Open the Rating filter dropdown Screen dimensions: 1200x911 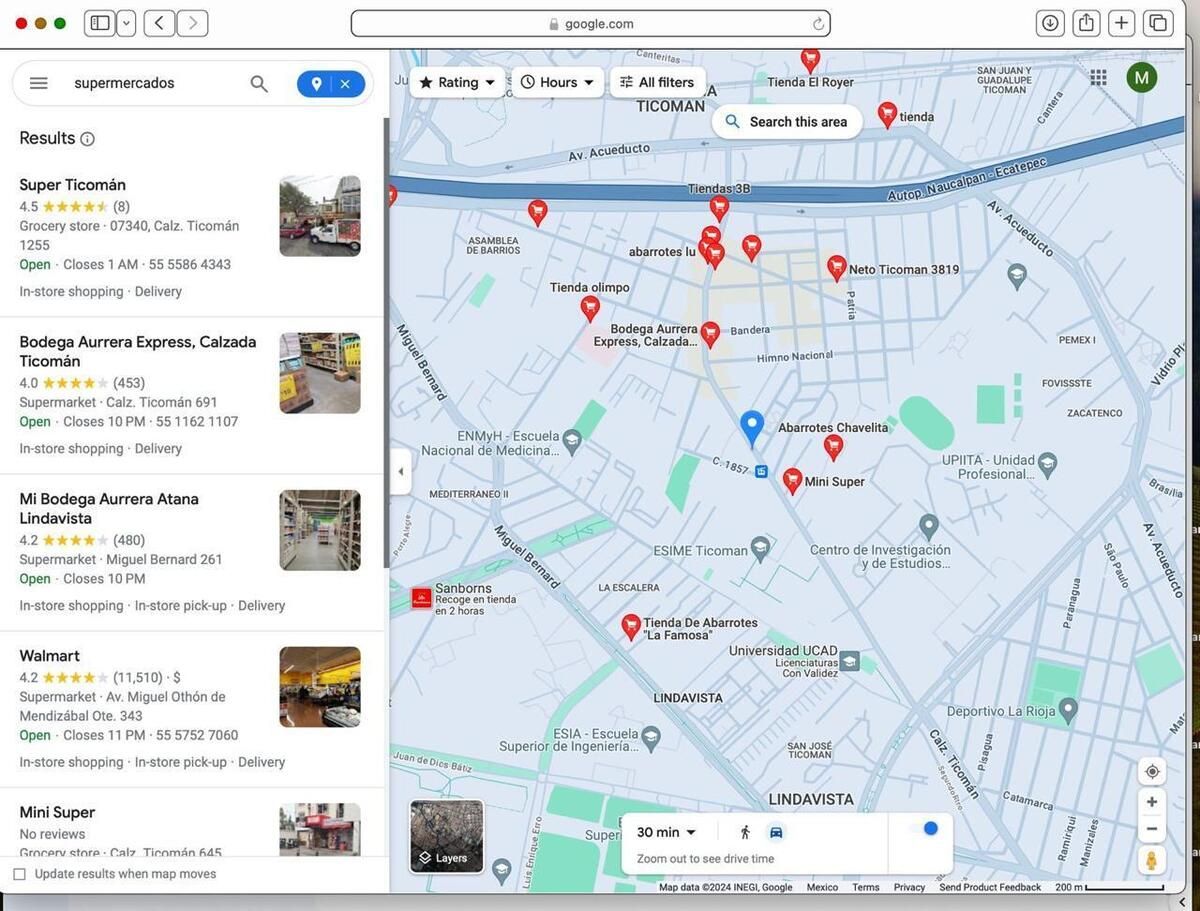[457, 82]
